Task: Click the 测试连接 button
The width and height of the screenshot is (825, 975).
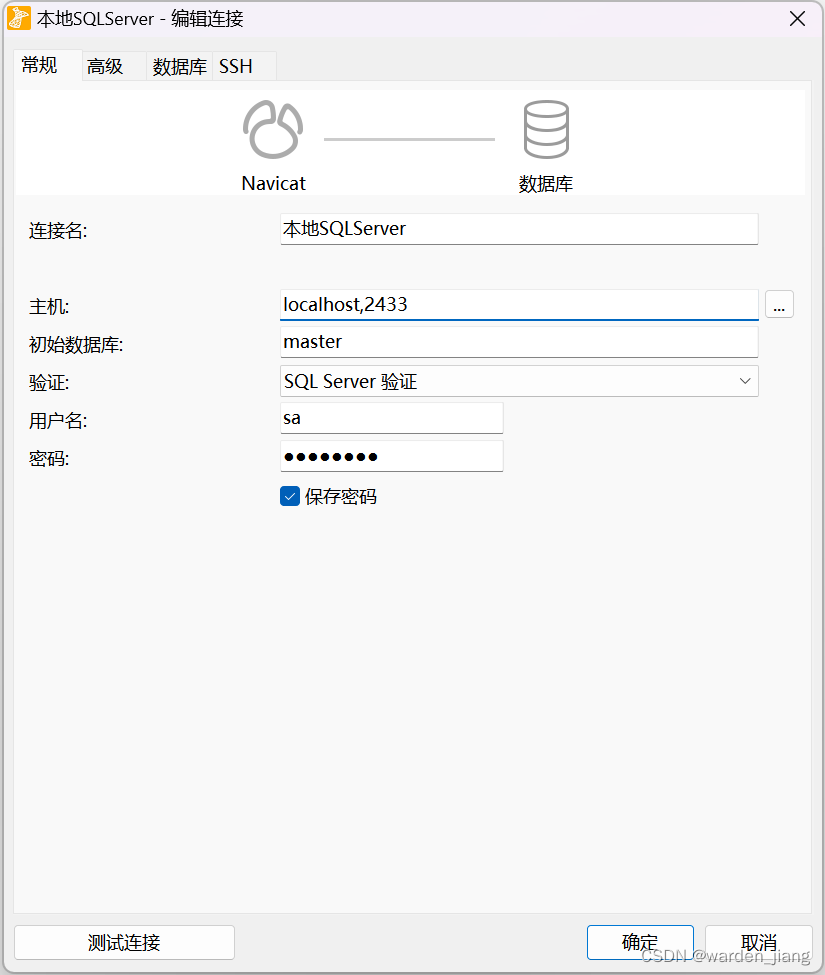Action: [x=124, y=942]
